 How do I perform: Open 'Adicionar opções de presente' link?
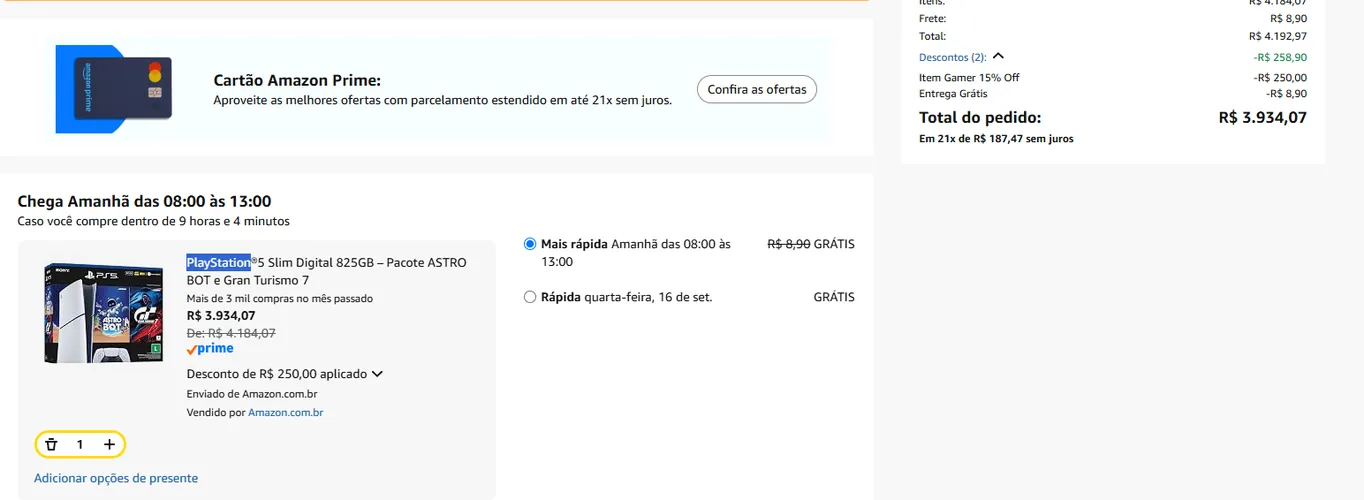[116, 478]
